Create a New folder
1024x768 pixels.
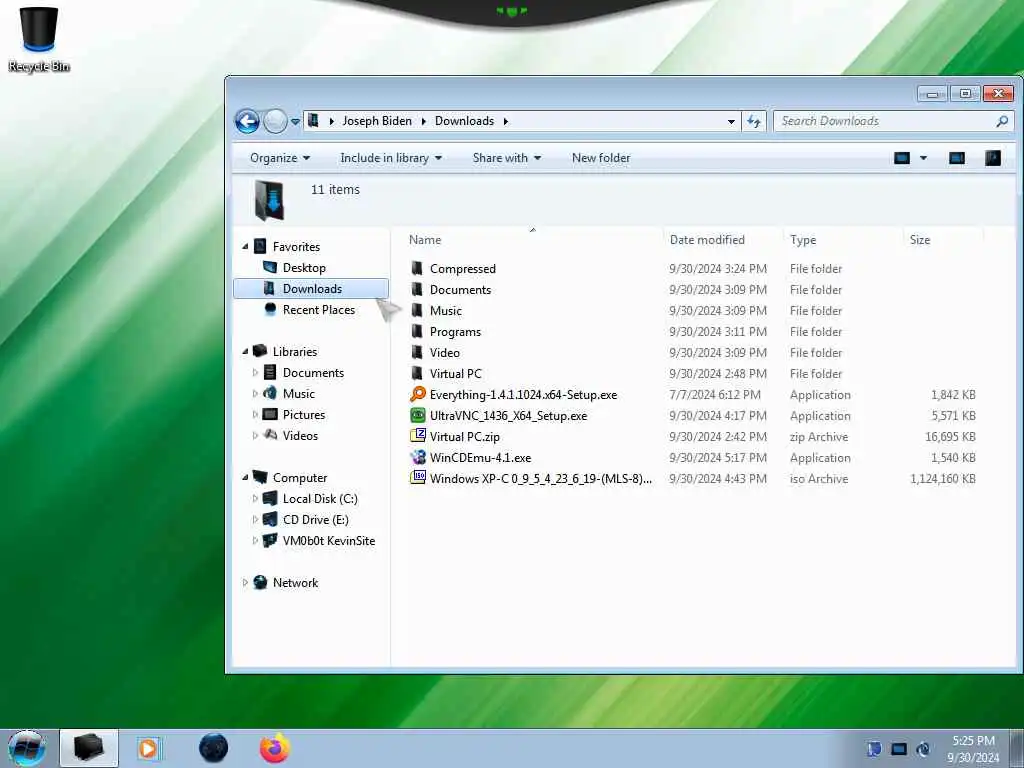[x=601, y=158]
